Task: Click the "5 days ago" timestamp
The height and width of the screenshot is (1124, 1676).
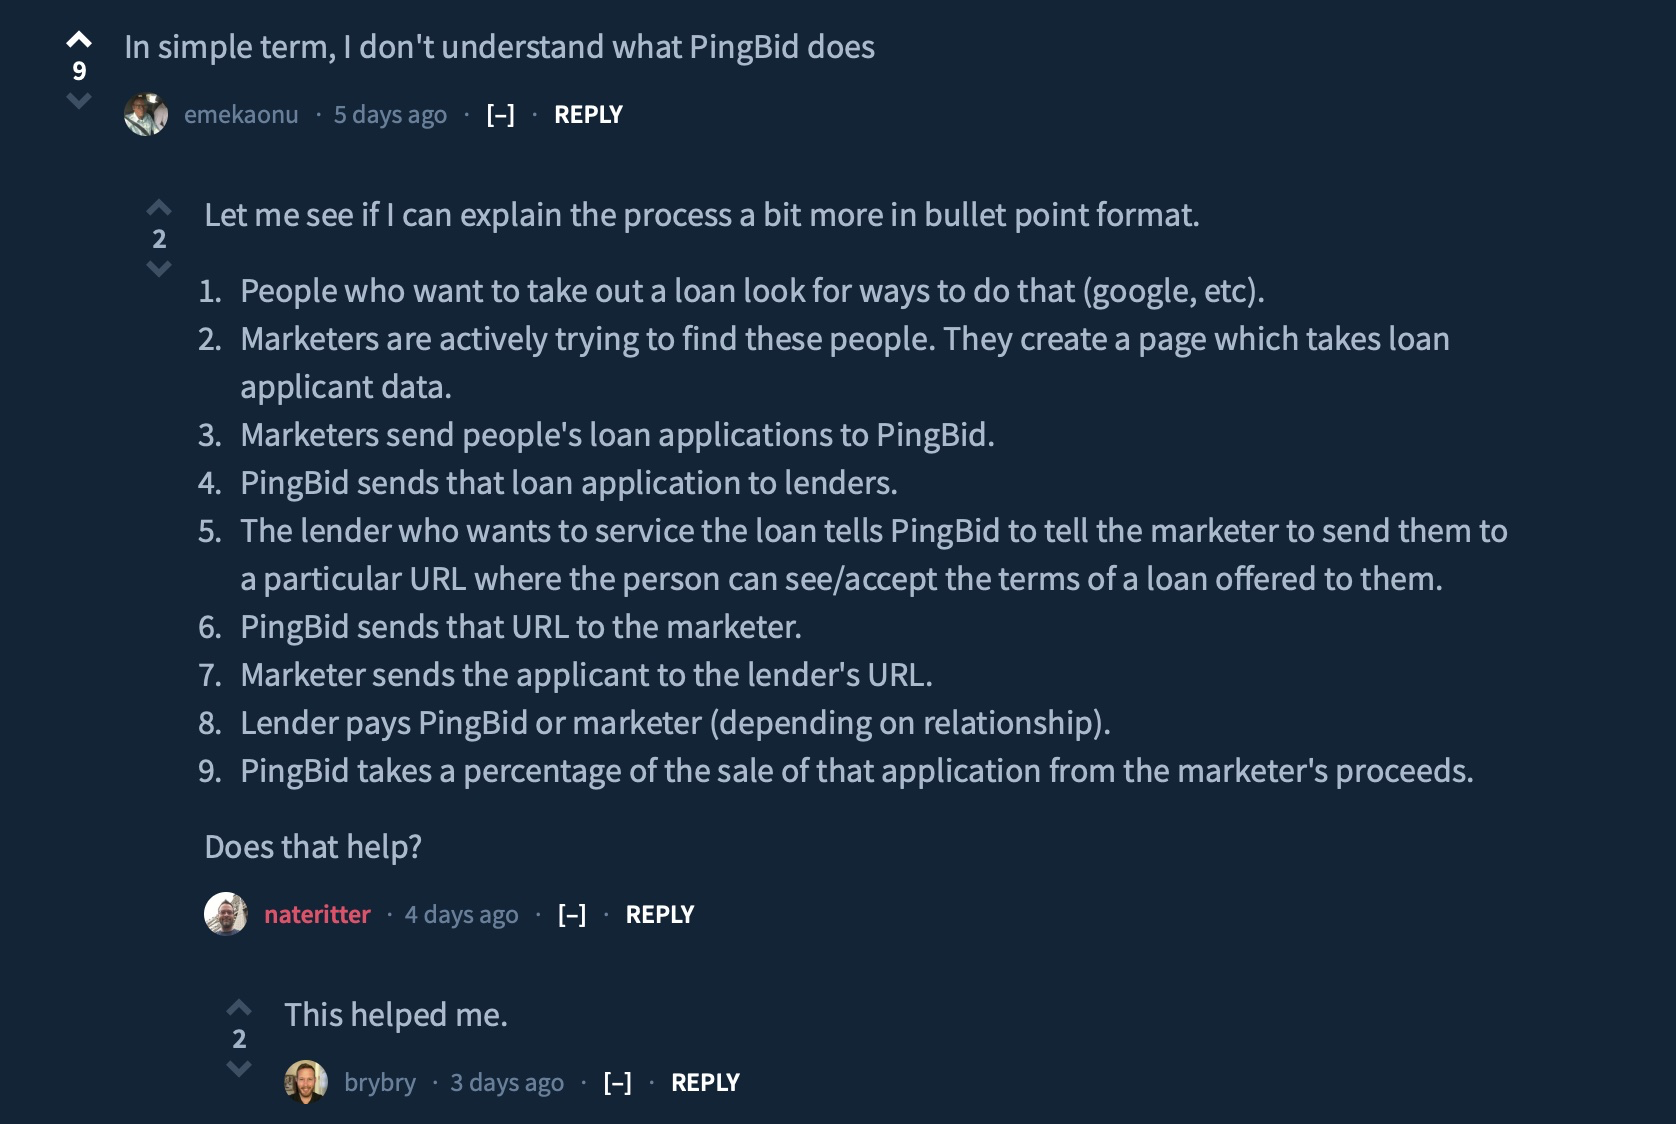Action: [390, 115]
